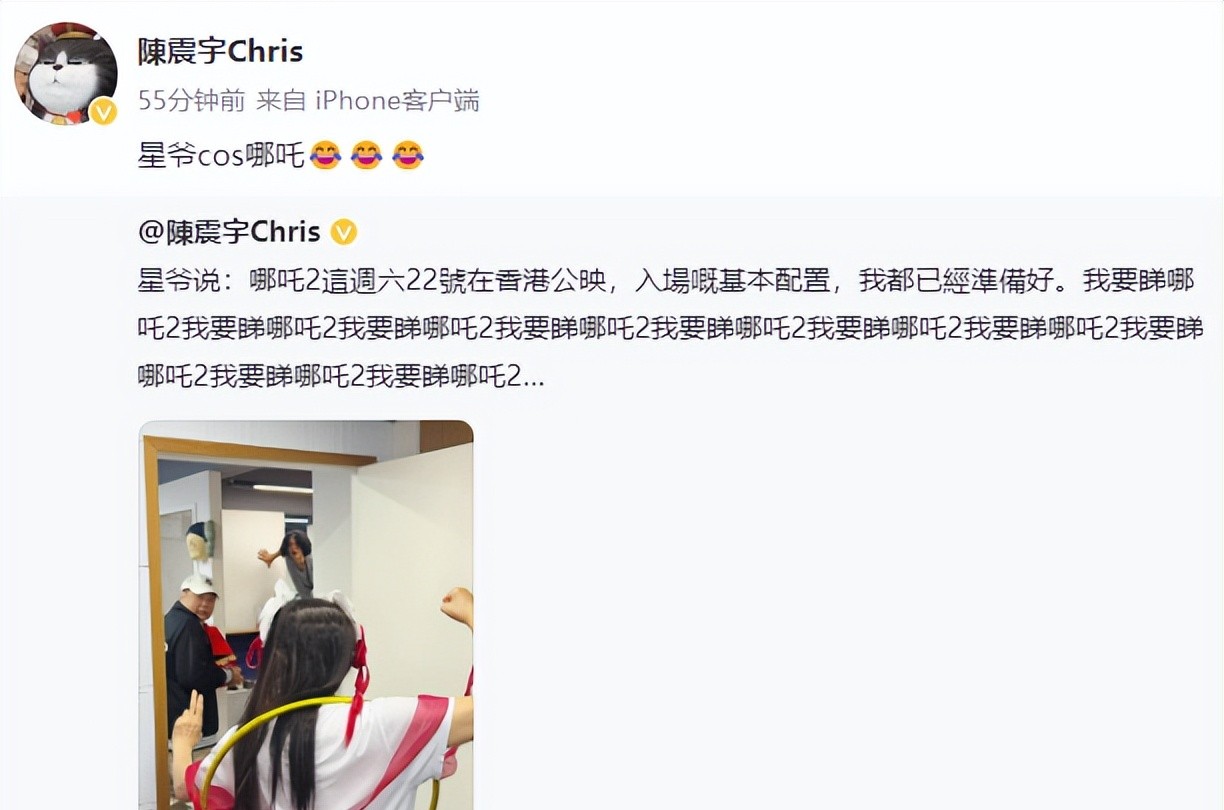Image resolution: width=1224 pixels, height=810 pixels.
Task: Open the @陳震宇Chris mention in the repost
Action: (229, 232)
